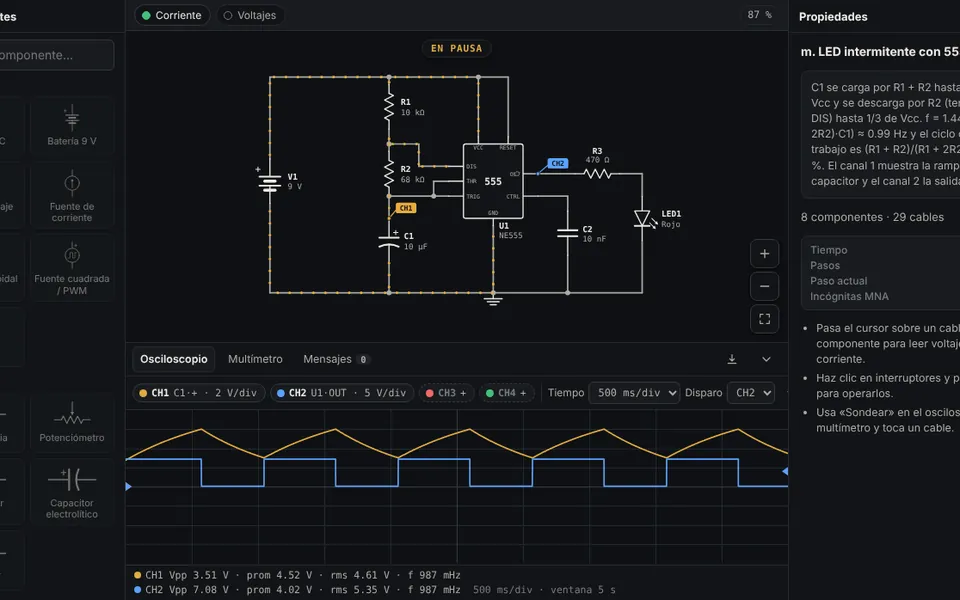Add a Potenciómetro component
Image resolution: width=960 pixels, height=600 pixels.
[x=72, y=421]
